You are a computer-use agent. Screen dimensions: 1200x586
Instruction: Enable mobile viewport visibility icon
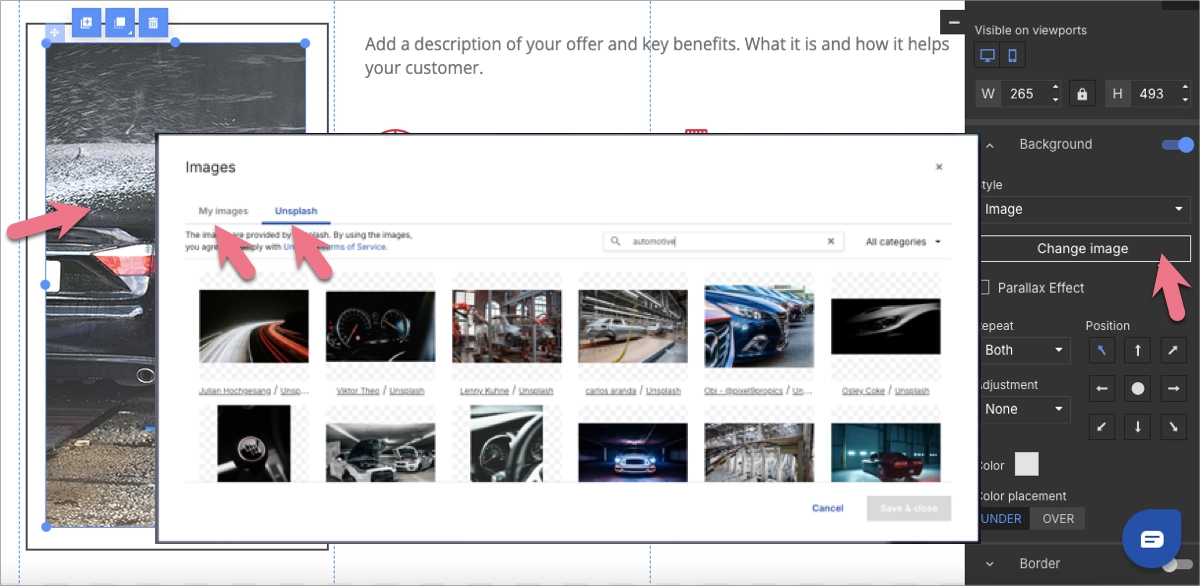pos(1010,55)
